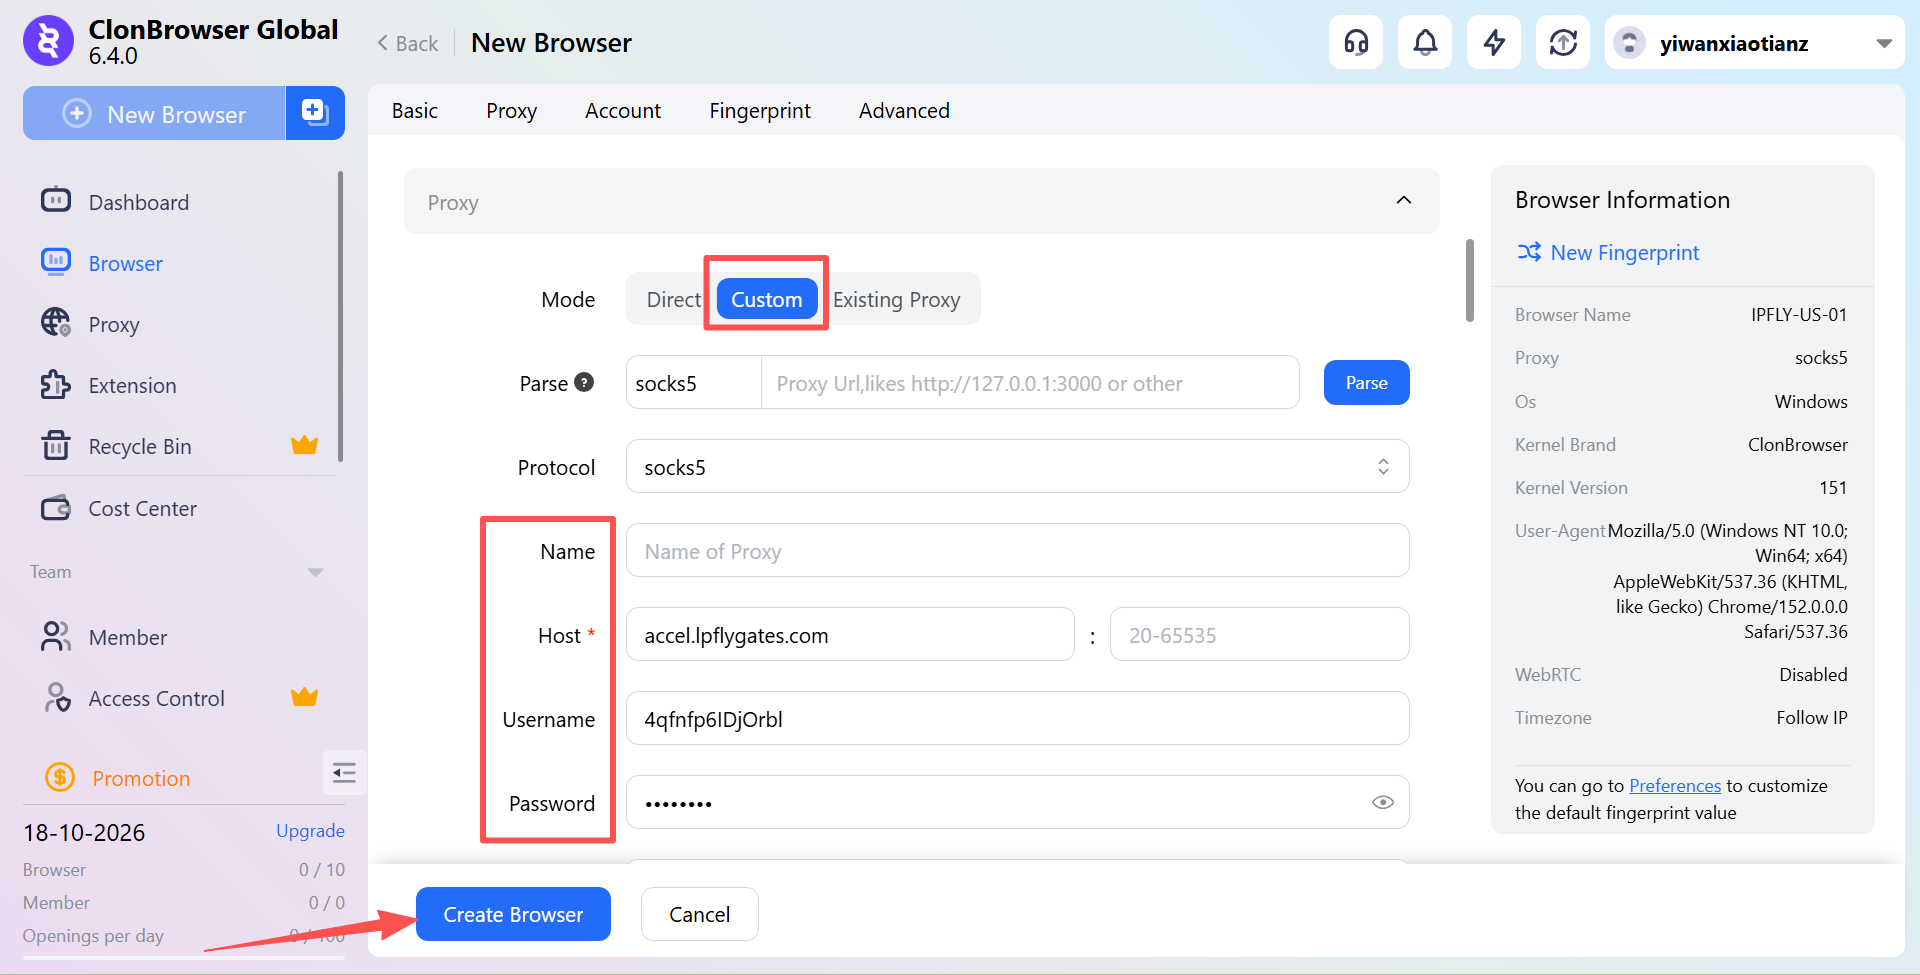The height and width of the screenshot is (975, 1920).
Task: Select the Existing Proxy mode
Action: point(896,299)
